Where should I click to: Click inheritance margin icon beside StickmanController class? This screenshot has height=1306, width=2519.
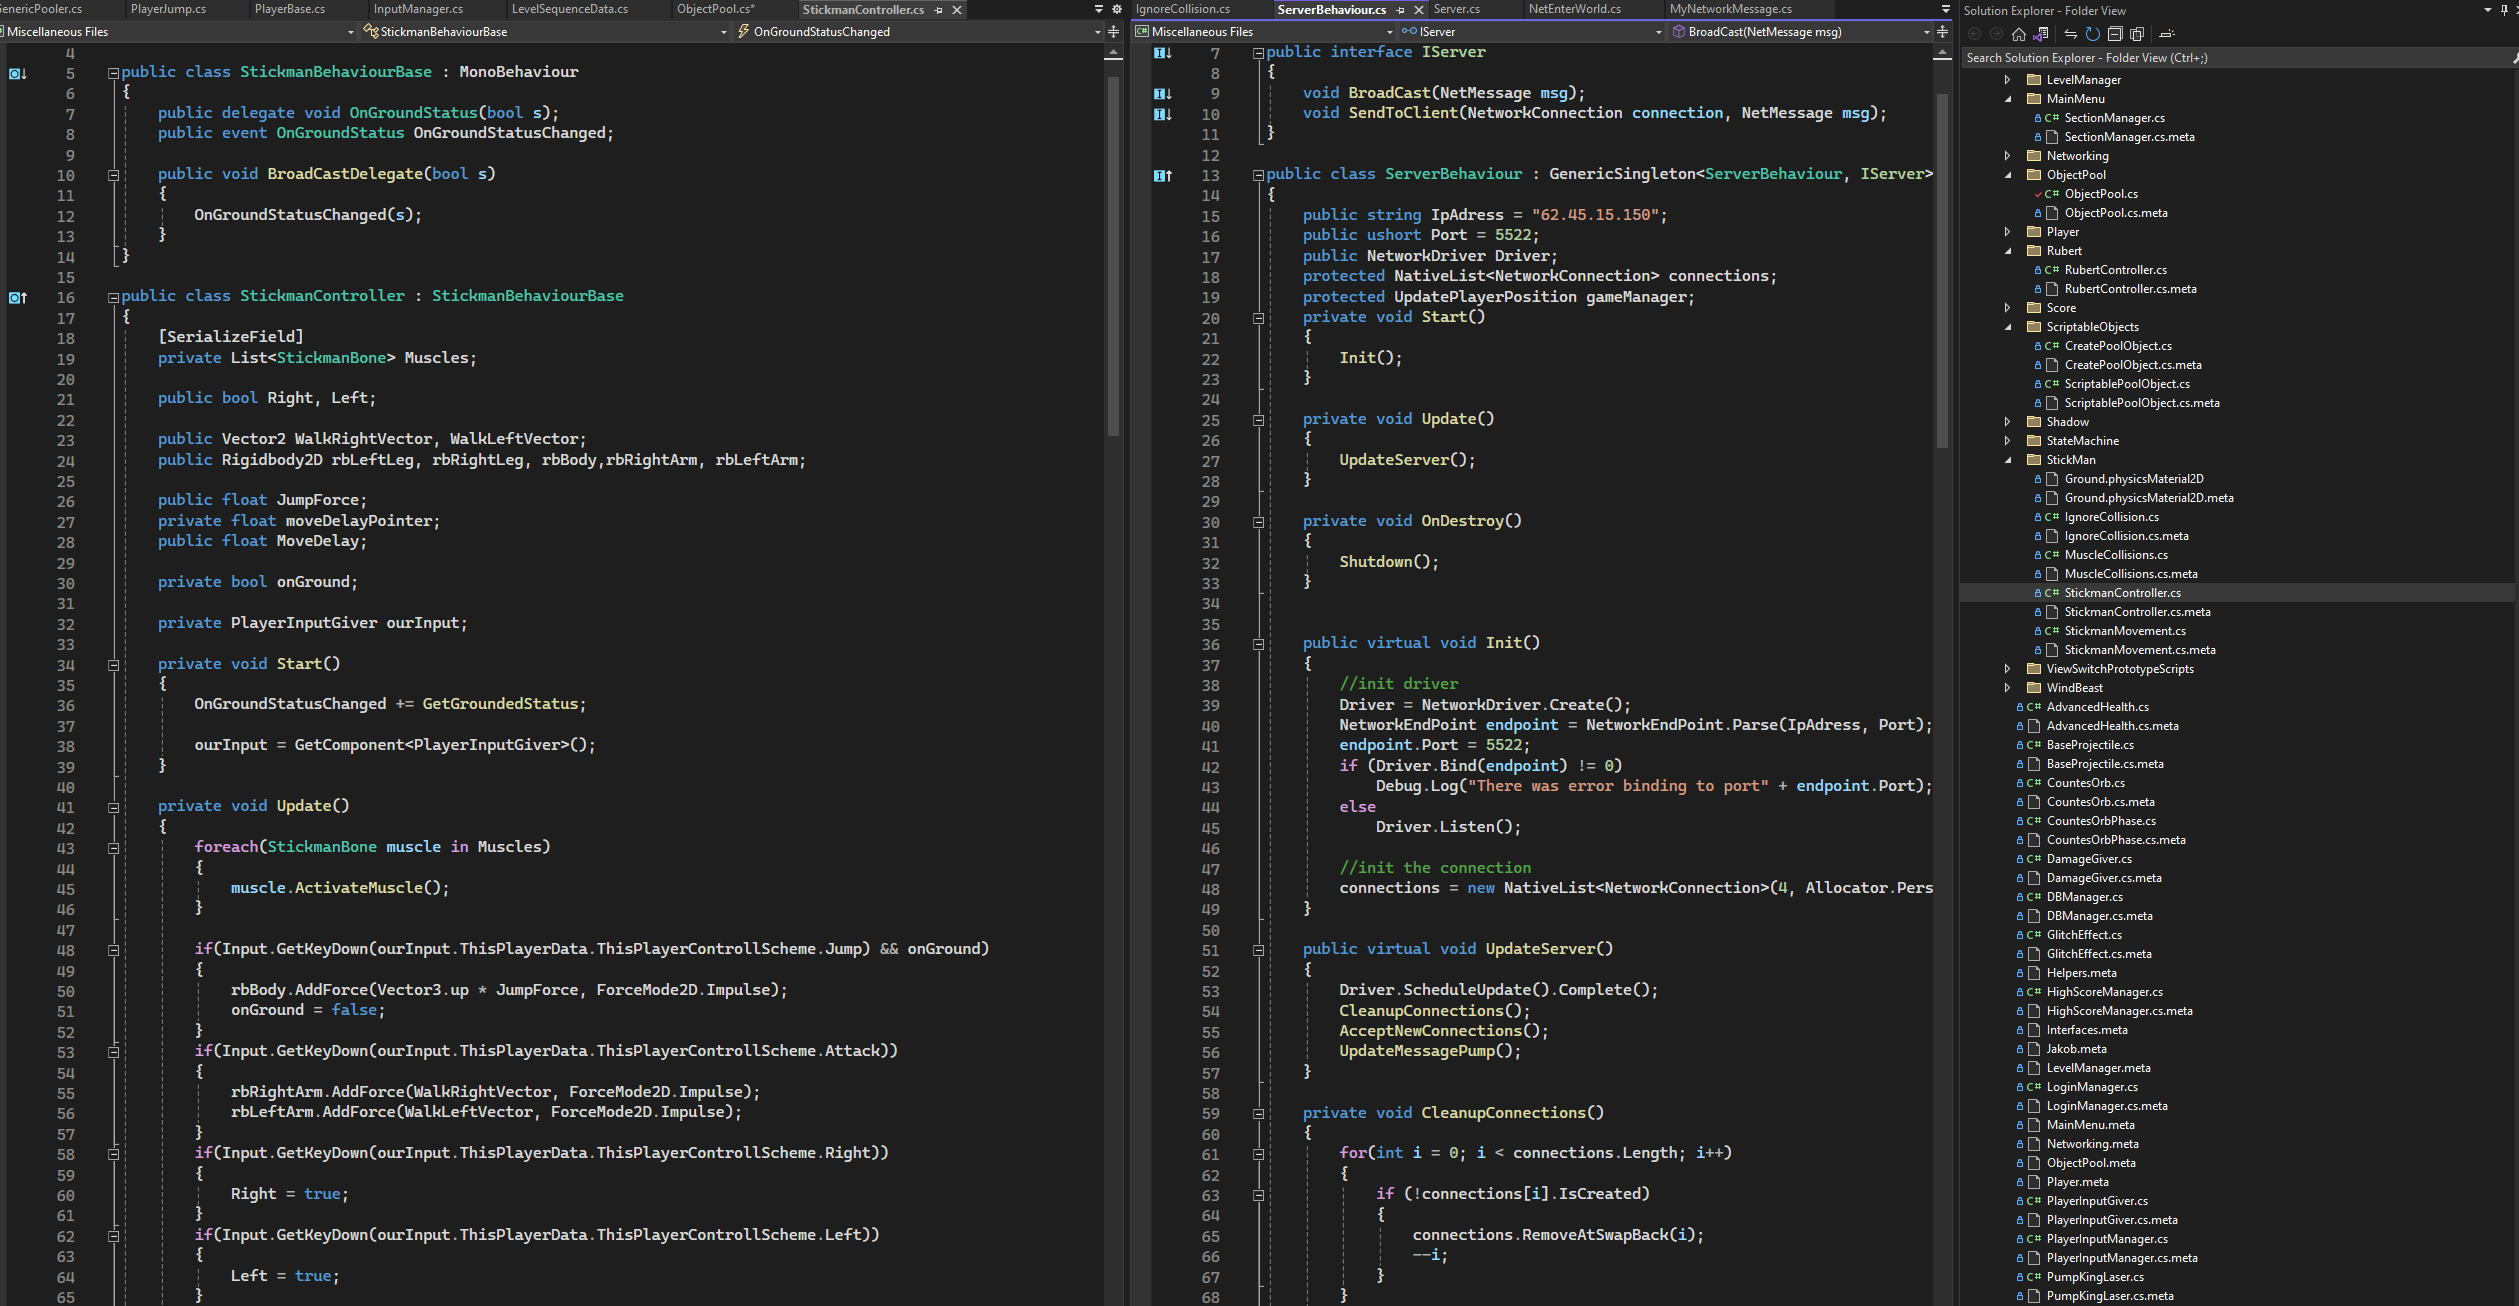pyautogui.click(x=18, y=297)
